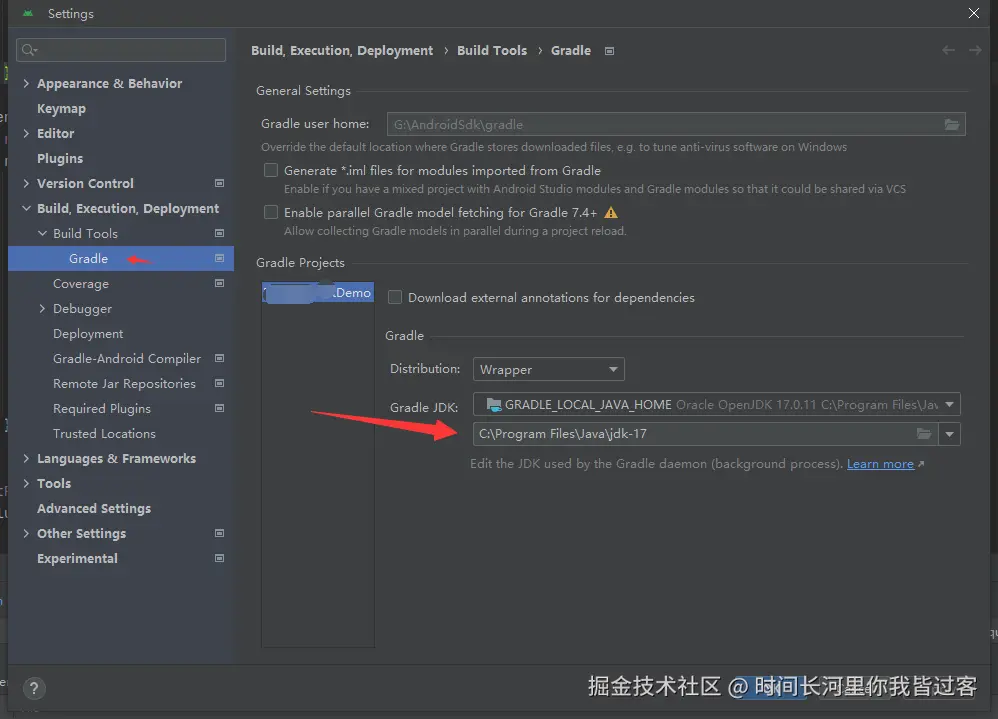
Task: Expand the Tools section
Action: pos(26,484)
